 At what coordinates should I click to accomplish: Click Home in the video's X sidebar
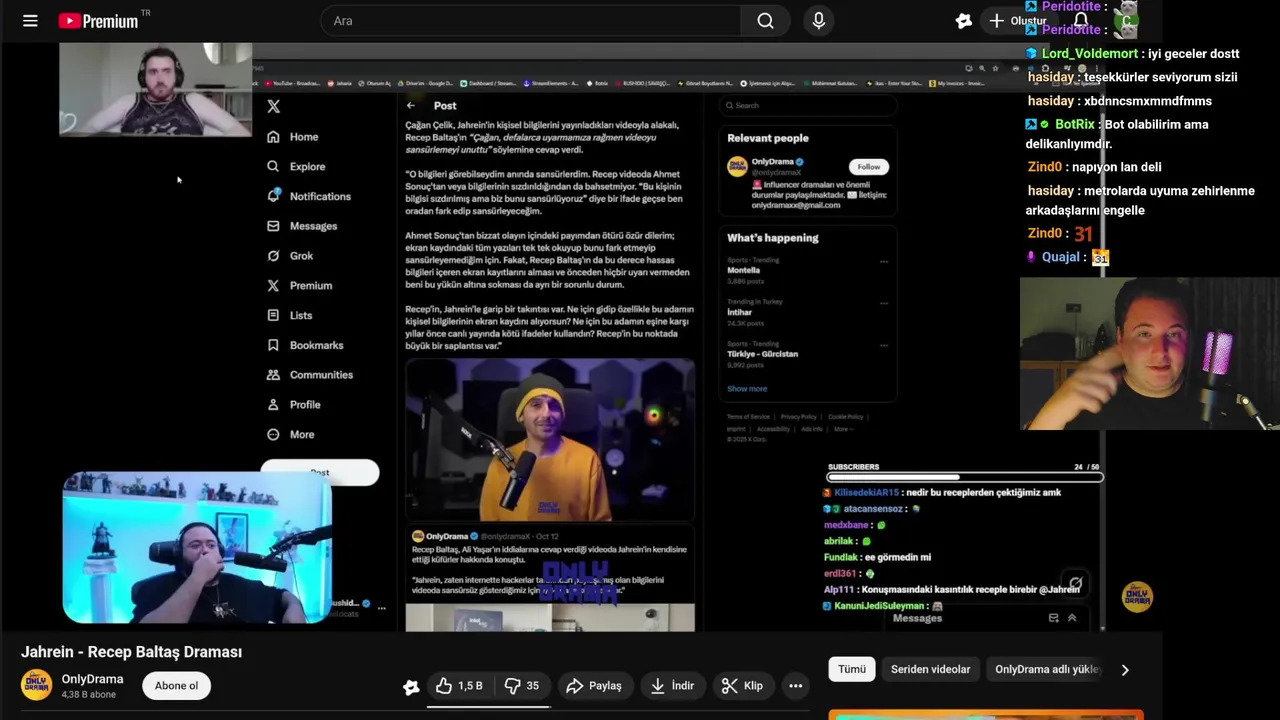(293, 137)
